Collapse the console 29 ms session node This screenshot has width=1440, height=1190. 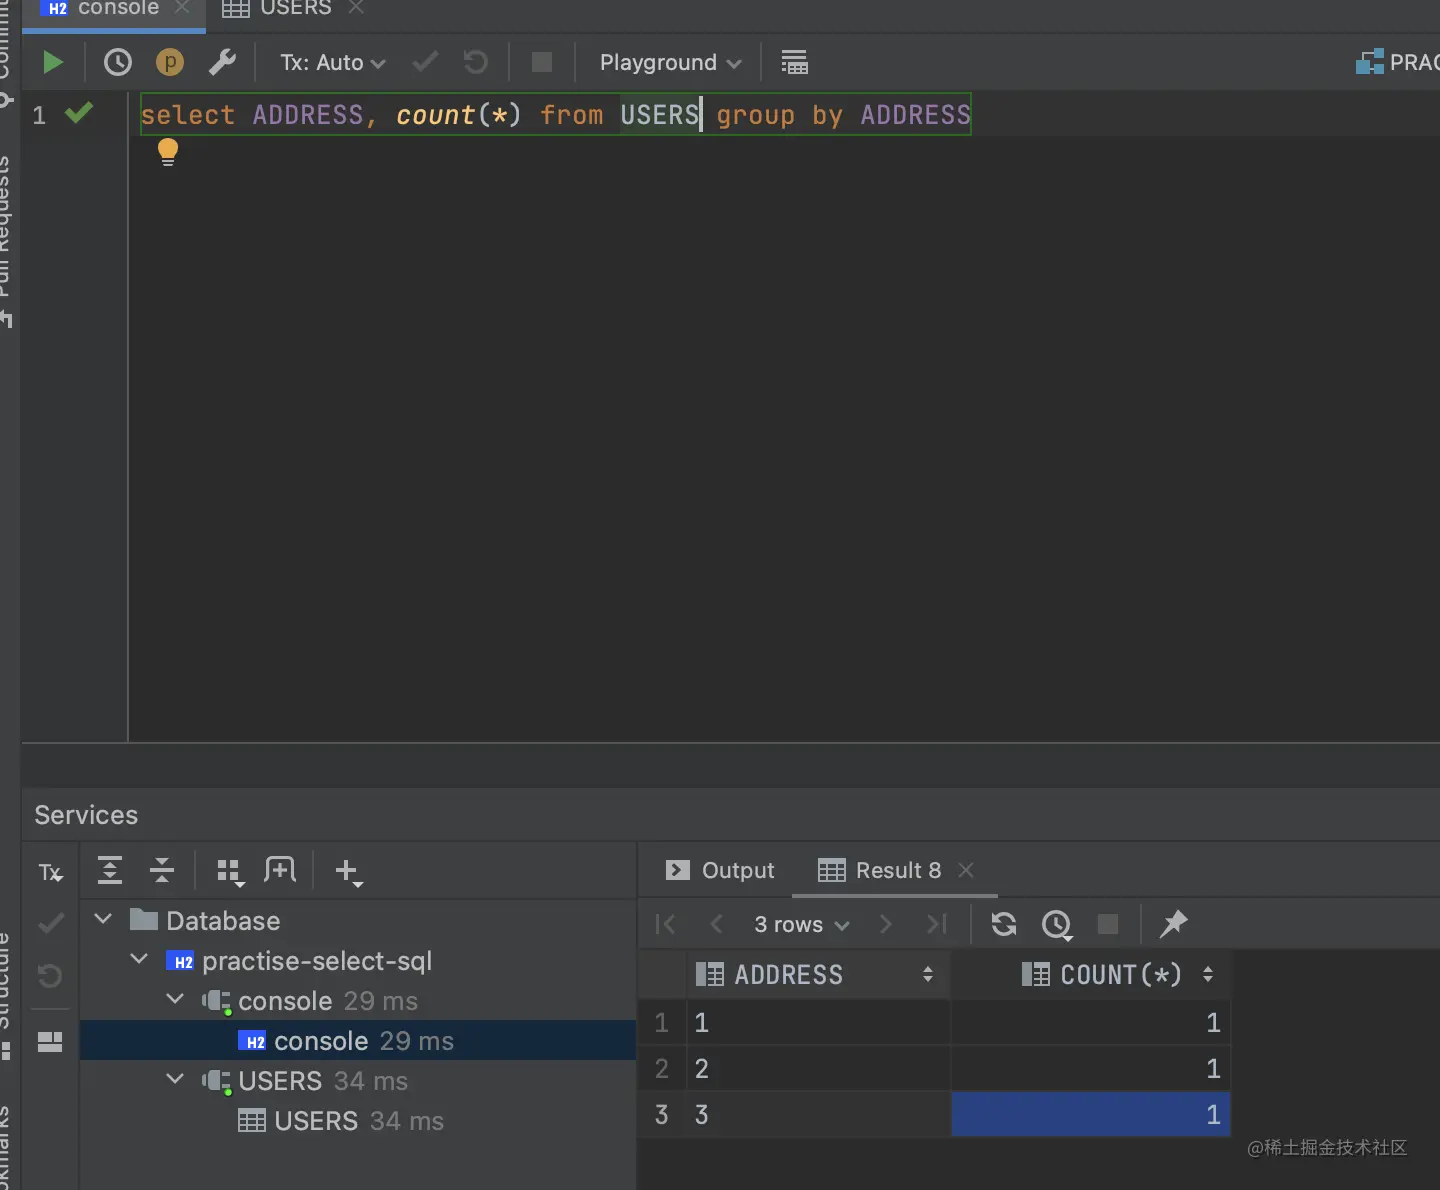(x=175, y=999)
